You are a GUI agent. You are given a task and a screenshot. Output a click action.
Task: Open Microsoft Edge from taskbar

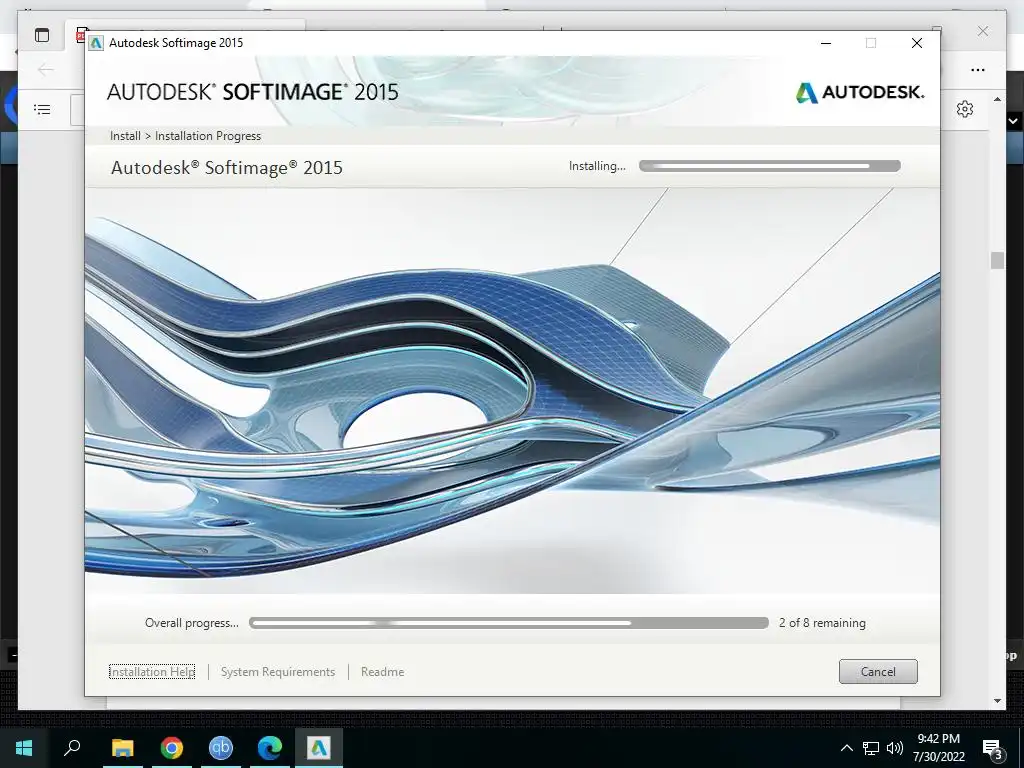(270, 748)
